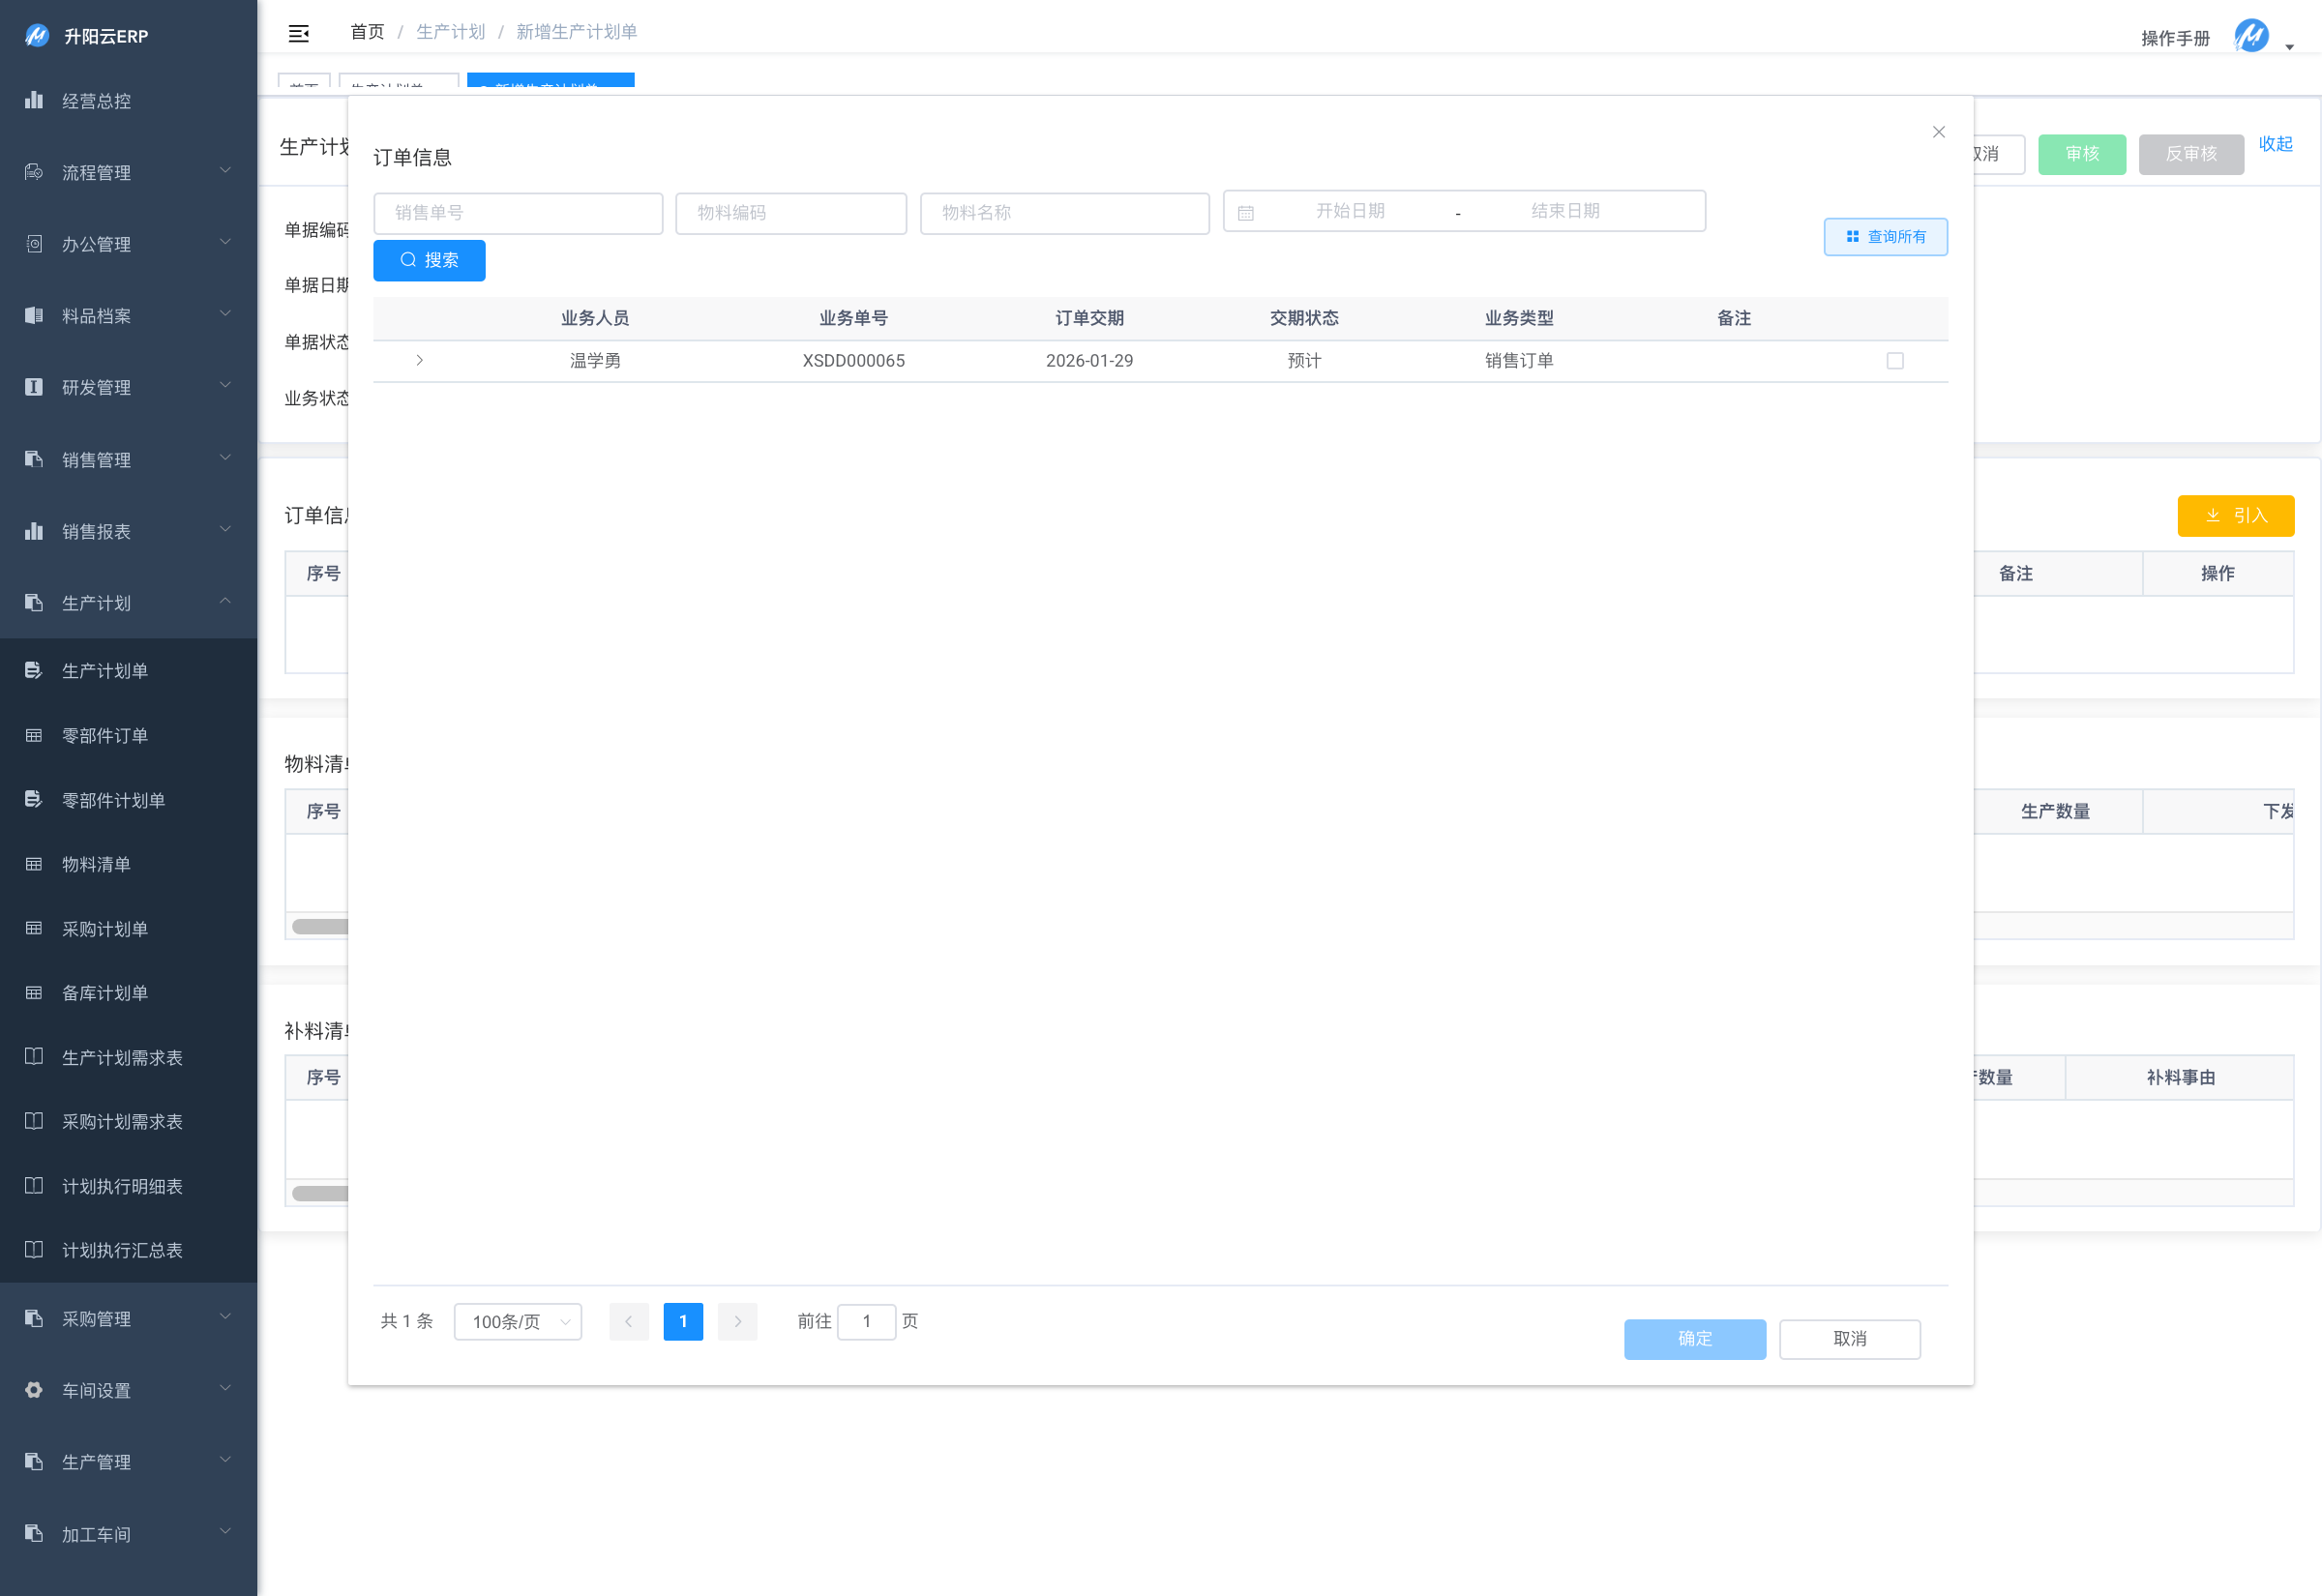Open the 100条/页 page size dropdown
This screenshot has width=2322, height=1596.
pos(518,1321)
